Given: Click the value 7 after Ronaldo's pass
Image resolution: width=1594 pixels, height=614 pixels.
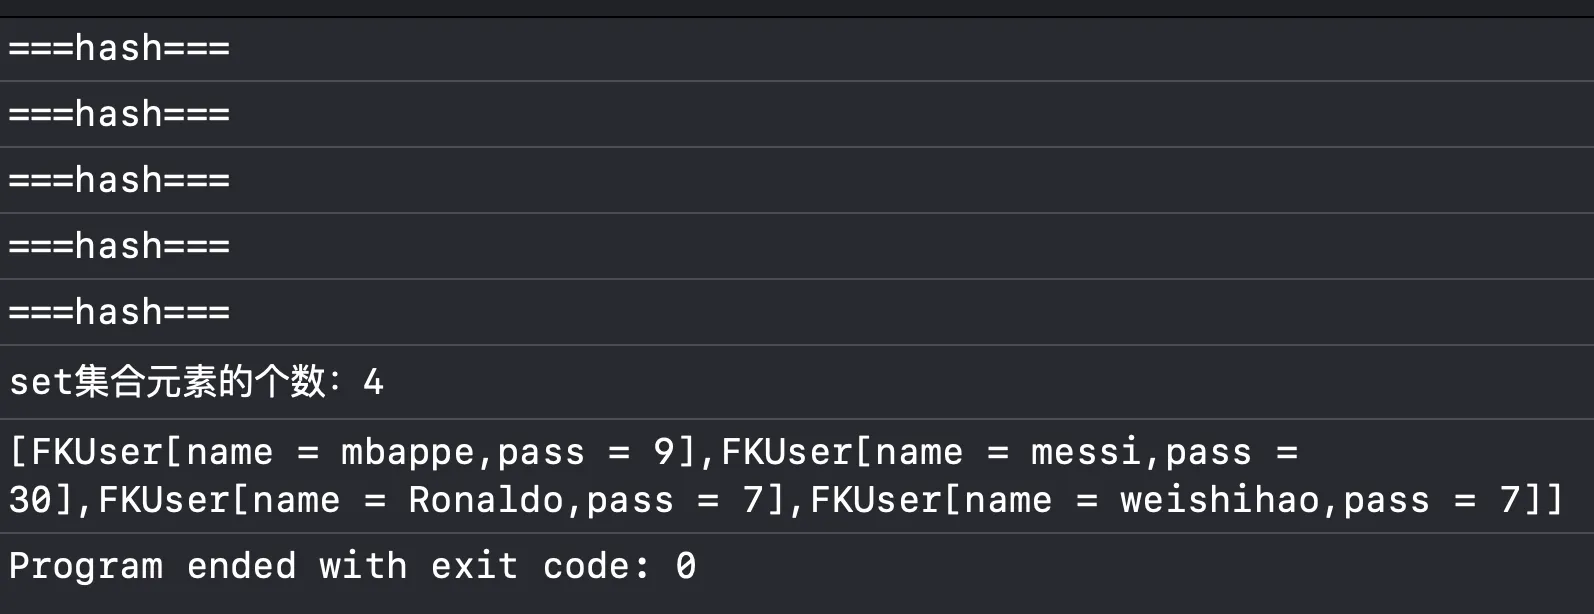Looking at the screenshot, I should tap(753, 500).
